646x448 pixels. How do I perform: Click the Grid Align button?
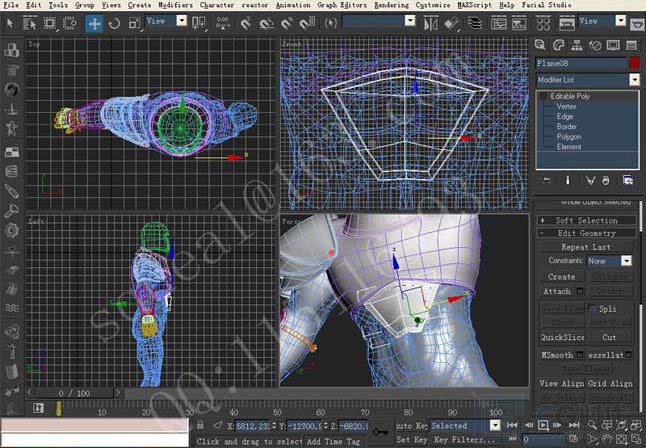[x=610, y=383]
